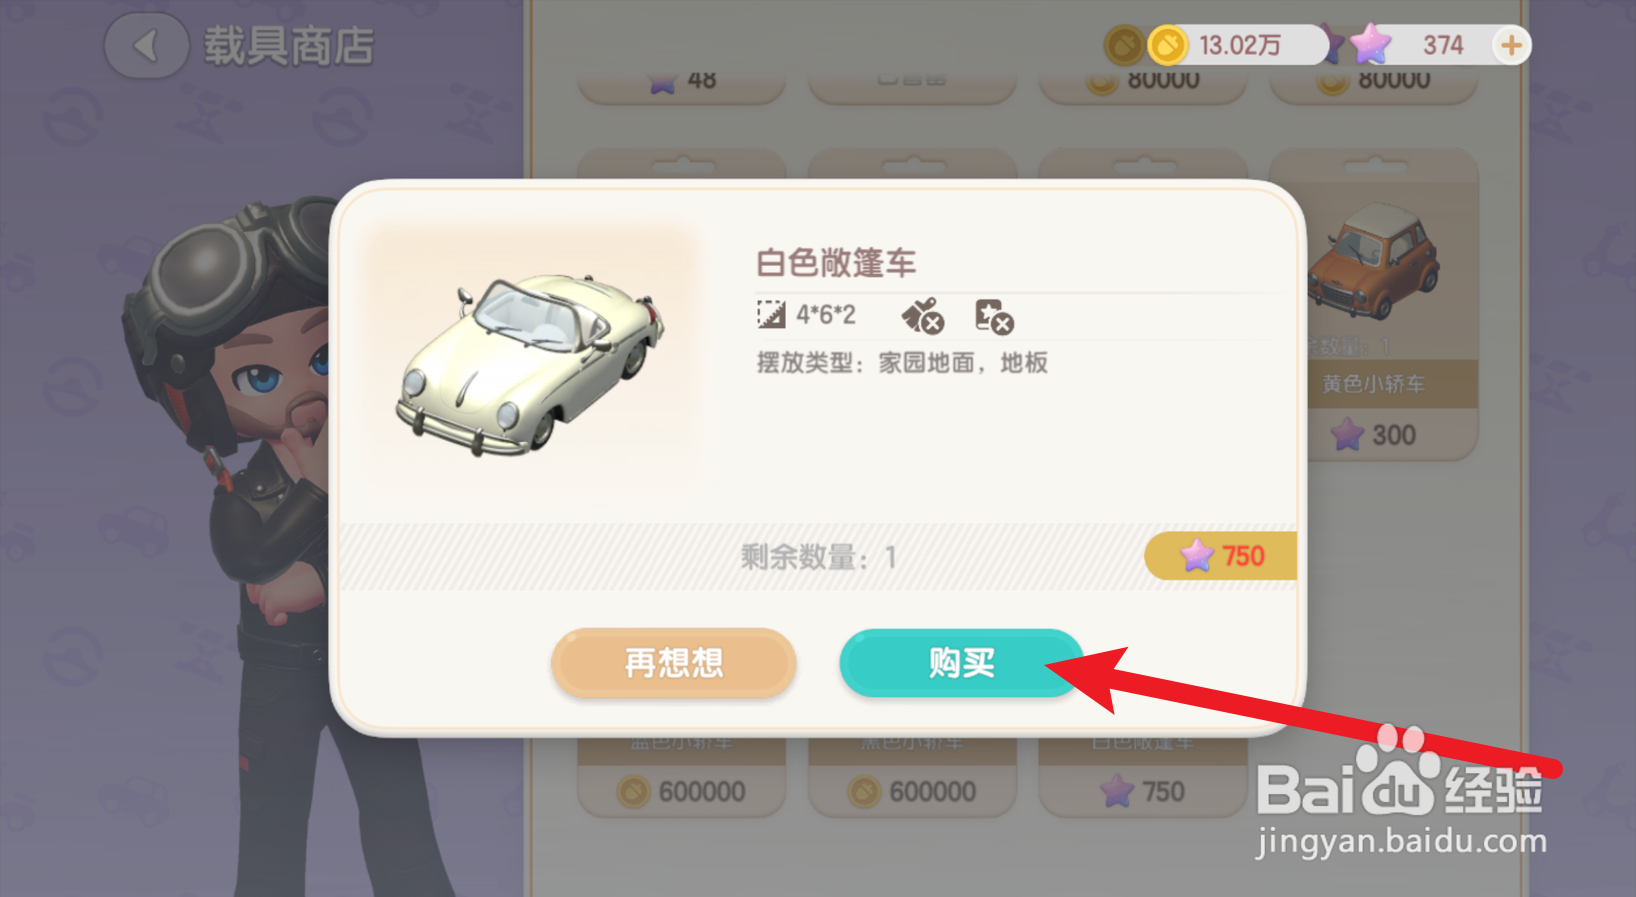
Task: Click the 载具商店 shop title text
Action: [x=289, y=46]
